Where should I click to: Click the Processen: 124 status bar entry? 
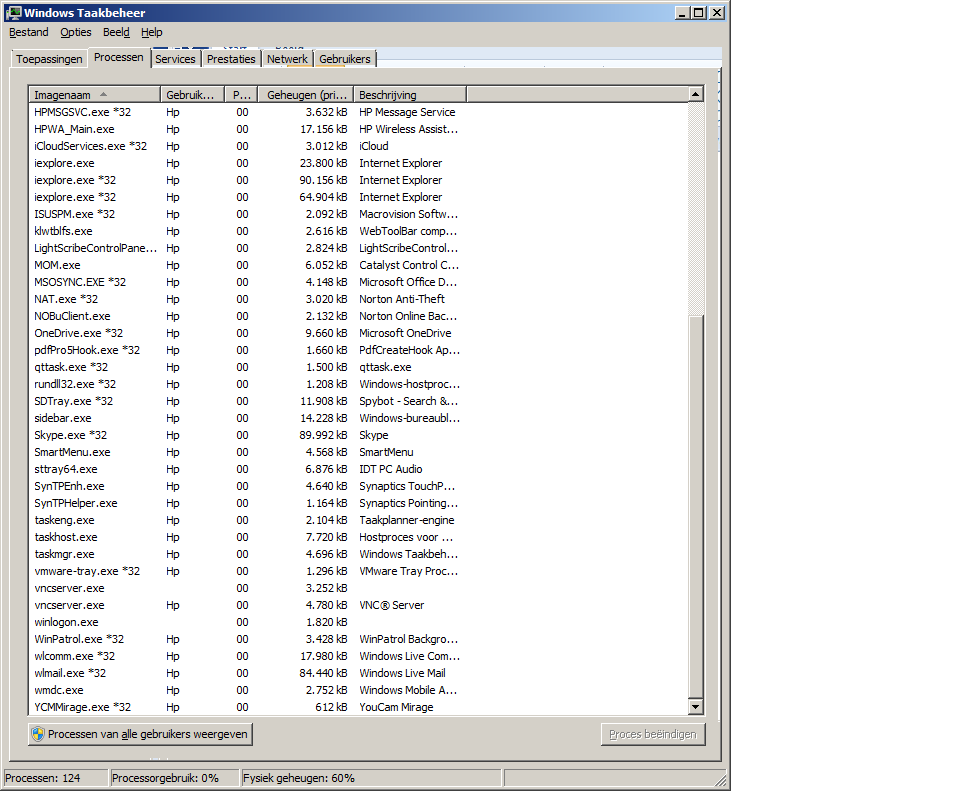(x=56, y=778)
